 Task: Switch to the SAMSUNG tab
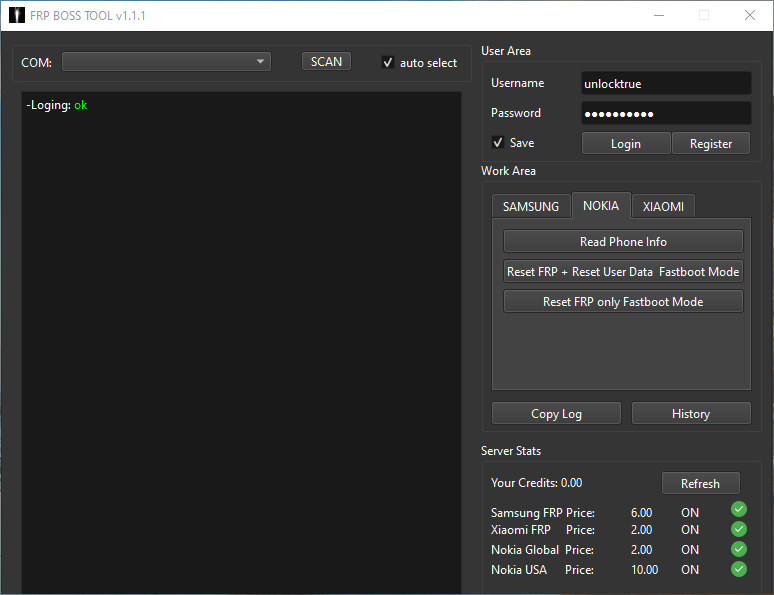point(531,206)
